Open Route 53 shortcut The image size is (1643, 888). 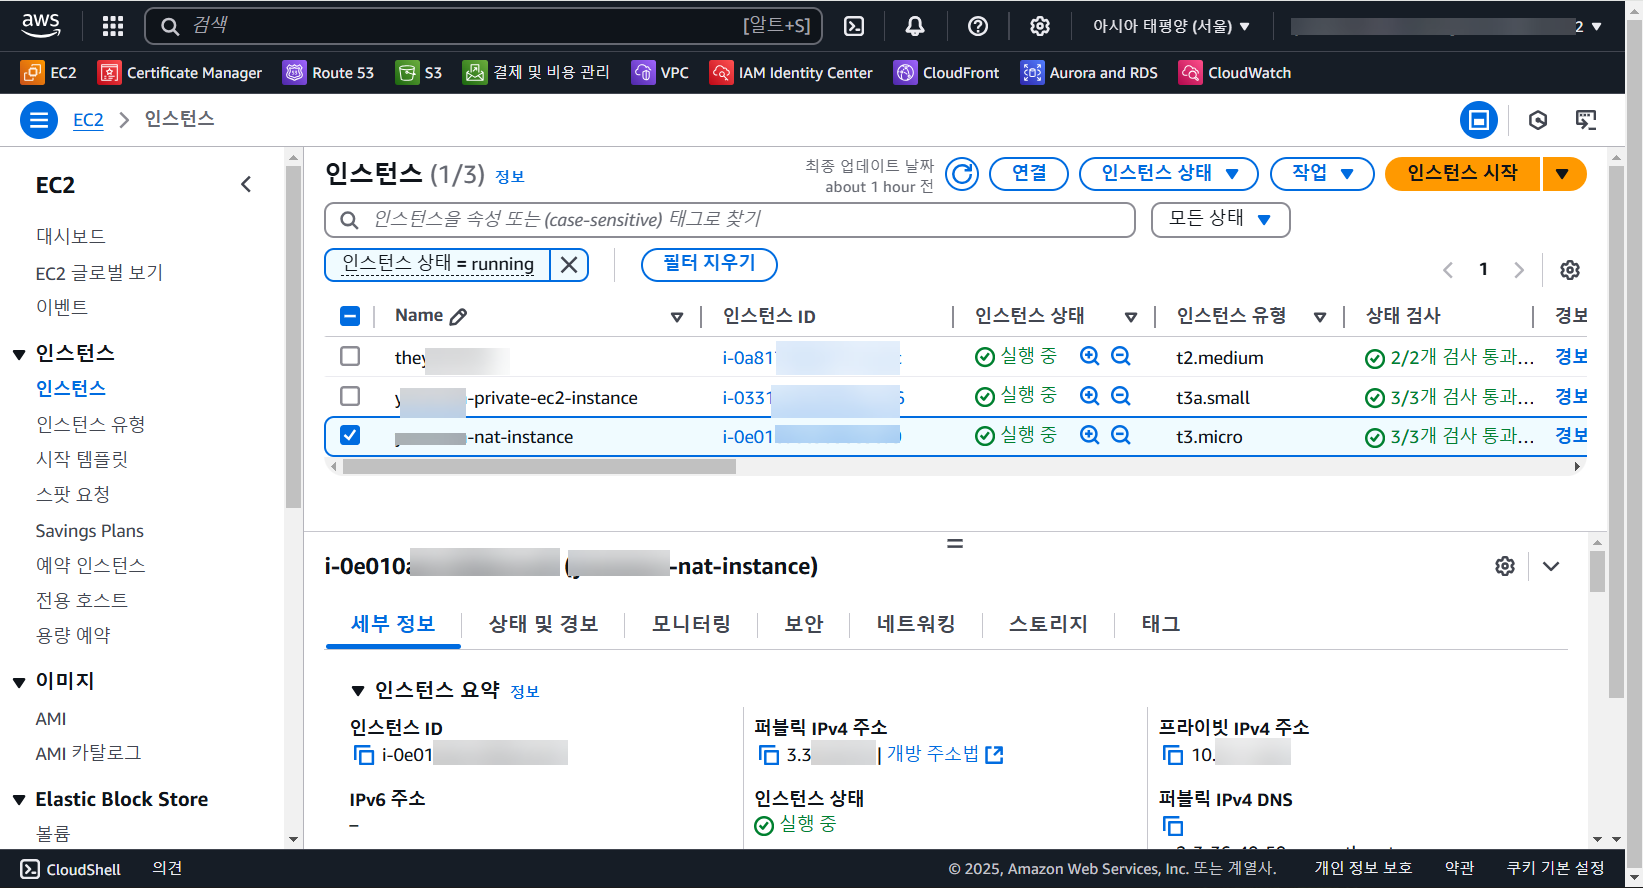(328, 72)
